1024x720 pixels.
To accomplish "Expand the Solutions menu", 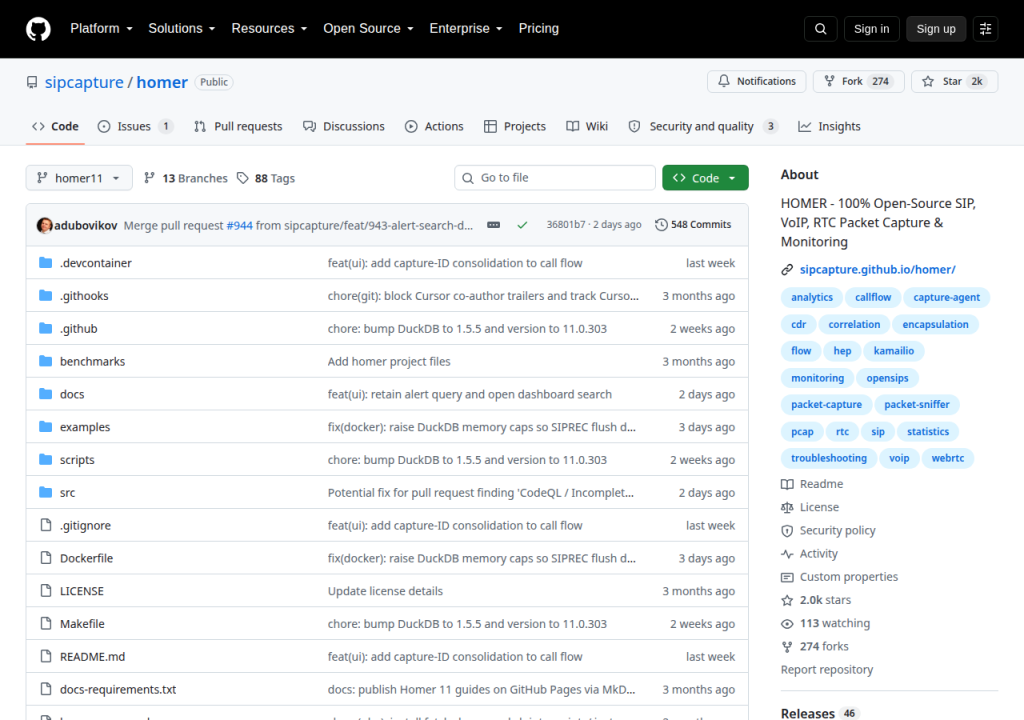I will click(x=182, y=29).
